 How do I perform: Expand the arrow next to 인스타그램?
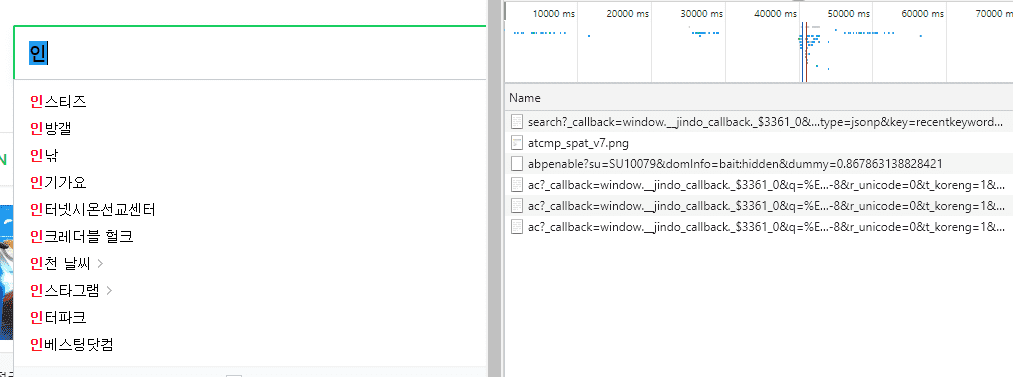[x=109, y=290]
